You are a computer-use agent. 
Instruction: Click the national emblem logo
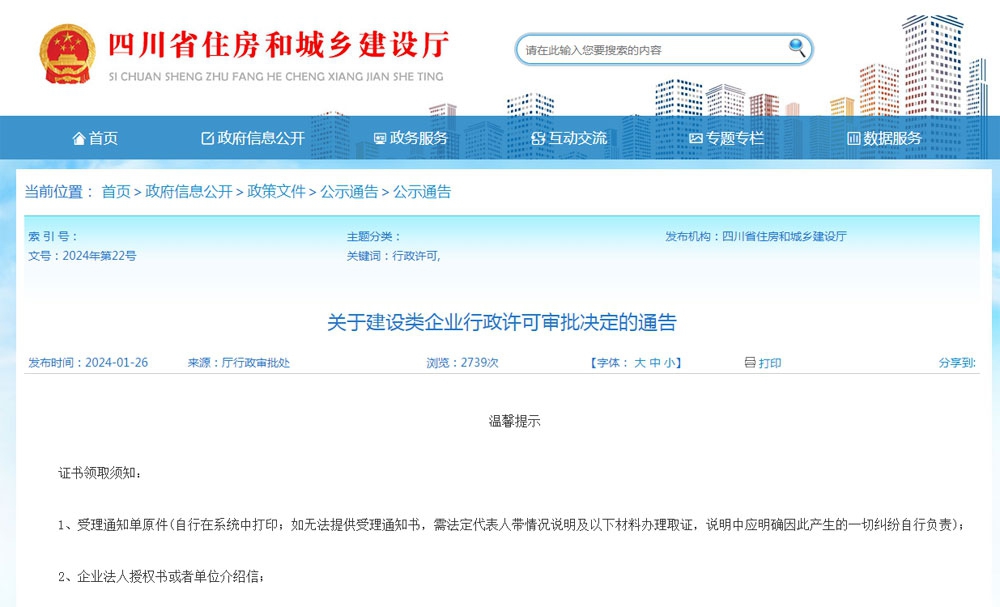pyautogui.click(x=67, y=54)
